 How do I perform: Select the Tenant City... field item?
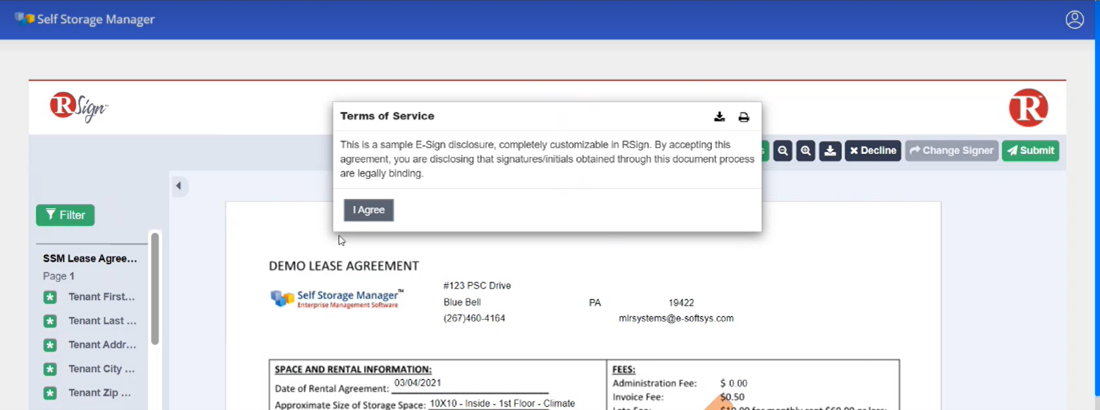coord(102,369)
